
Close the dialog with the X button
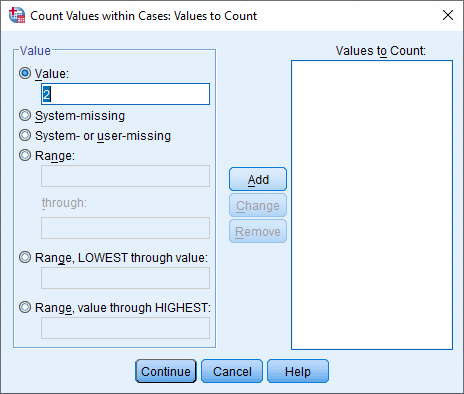coord(448,15)
